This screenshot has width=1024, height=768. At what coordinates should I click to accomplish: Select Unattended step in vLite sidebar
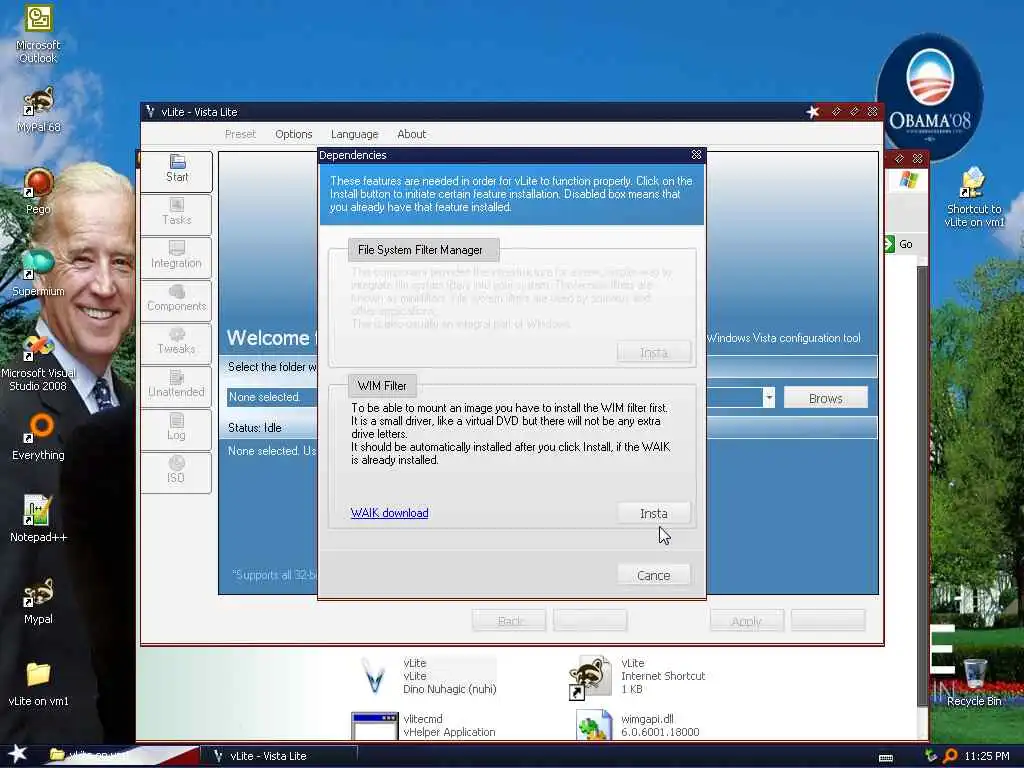pos(176,386)
